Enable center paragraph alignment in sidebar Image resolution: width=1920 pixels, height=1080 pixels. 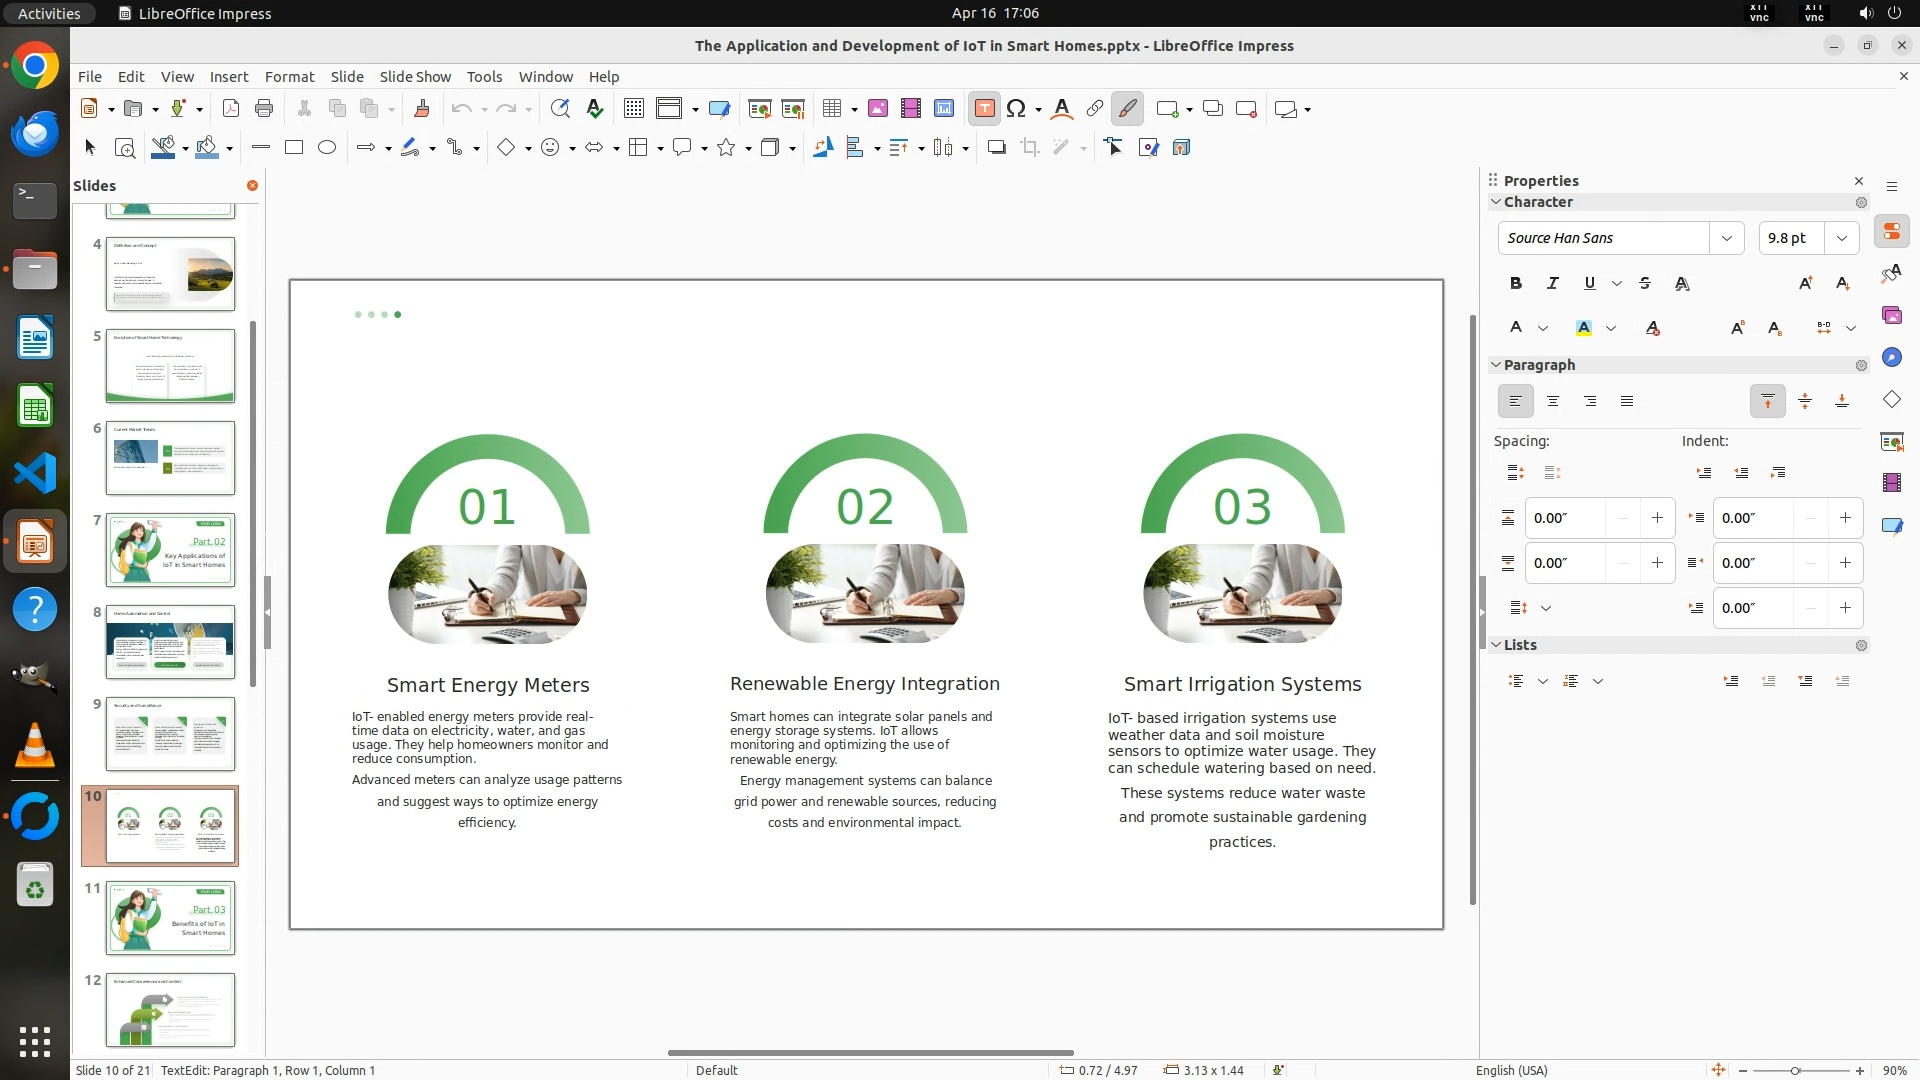(x=1553, y=402)
